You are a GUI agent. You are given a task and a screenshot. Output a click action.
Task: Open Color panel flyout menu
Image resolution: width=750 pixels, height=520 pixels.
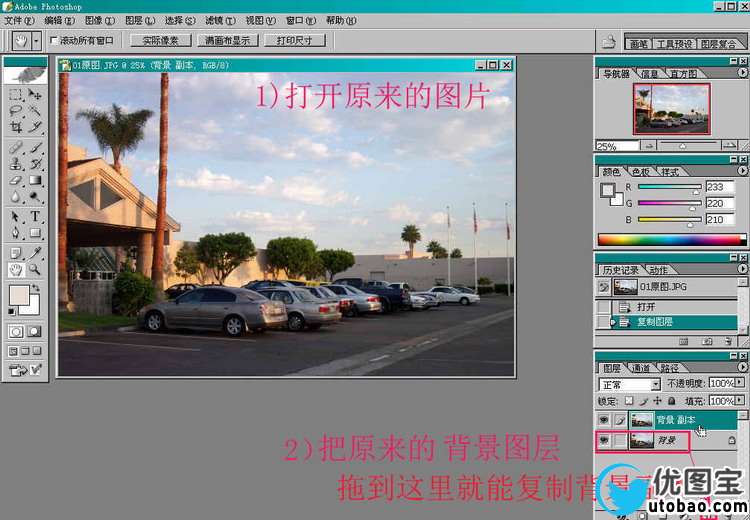(742, 170)
